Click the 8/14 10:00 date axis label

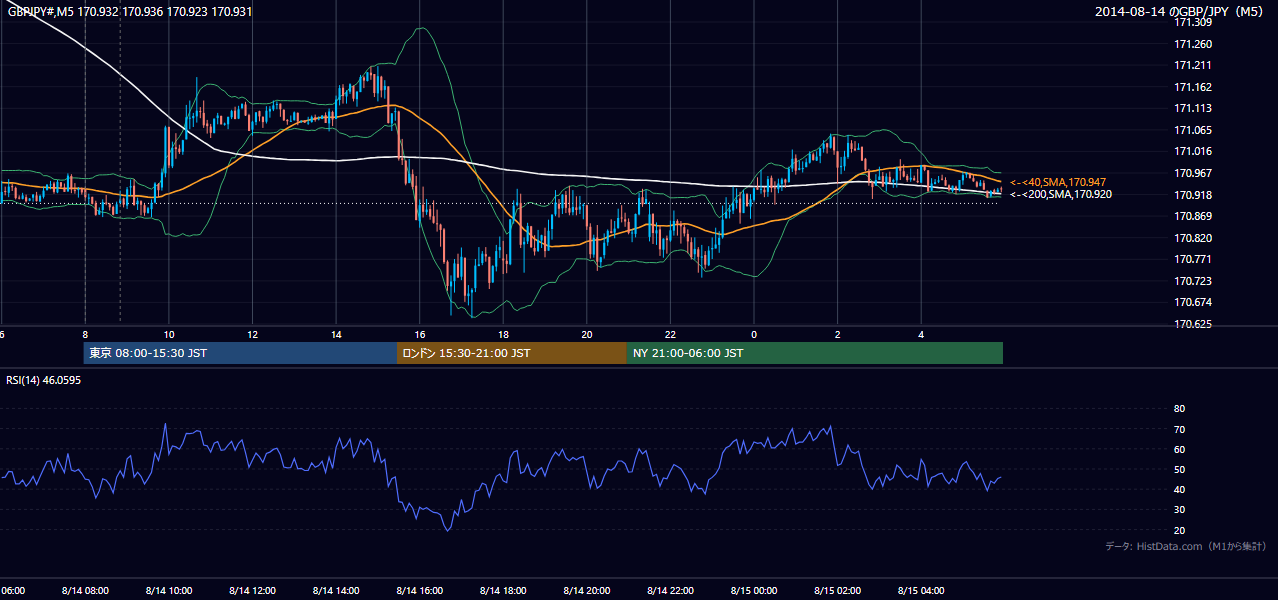[169, 590]
